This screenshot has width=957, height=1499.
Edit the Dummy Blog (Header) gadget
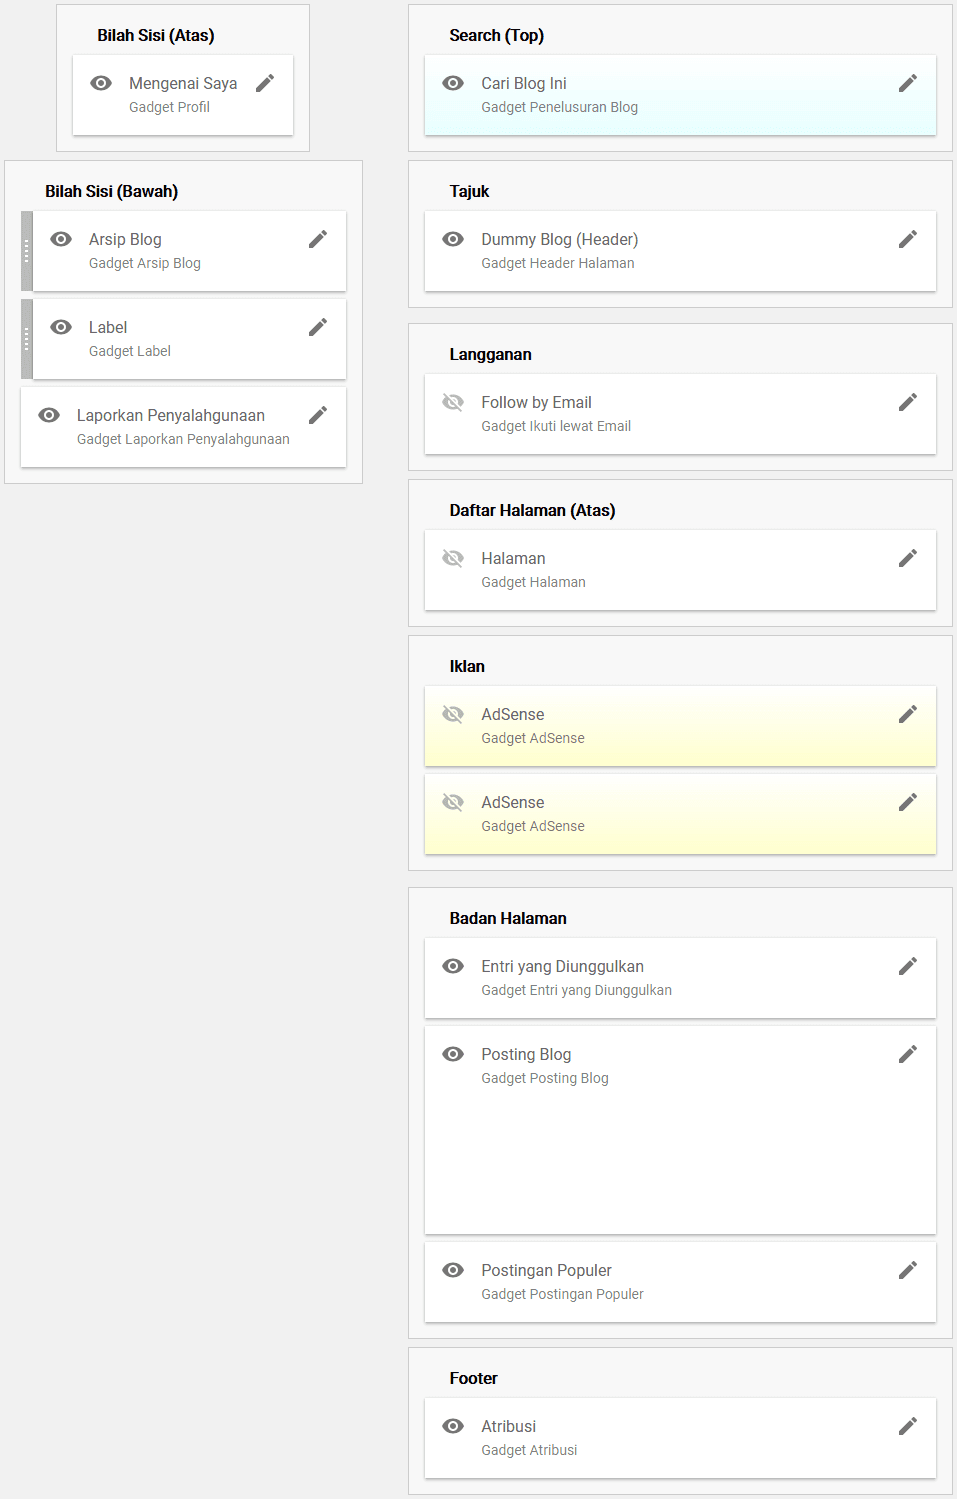[x=908, y=239]
